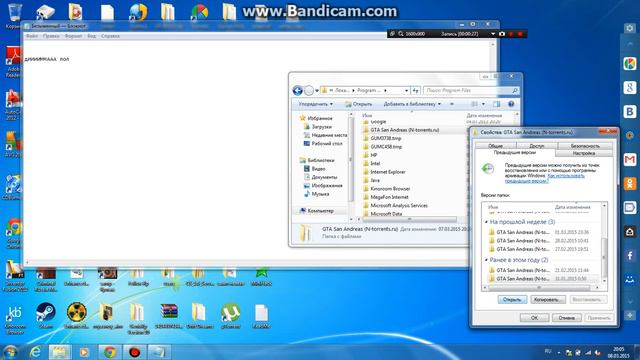Image resolution: width=640 pixels, height=360 pixels.
Task: Collapse На прошлой неделе group
Action: point(486,222)
